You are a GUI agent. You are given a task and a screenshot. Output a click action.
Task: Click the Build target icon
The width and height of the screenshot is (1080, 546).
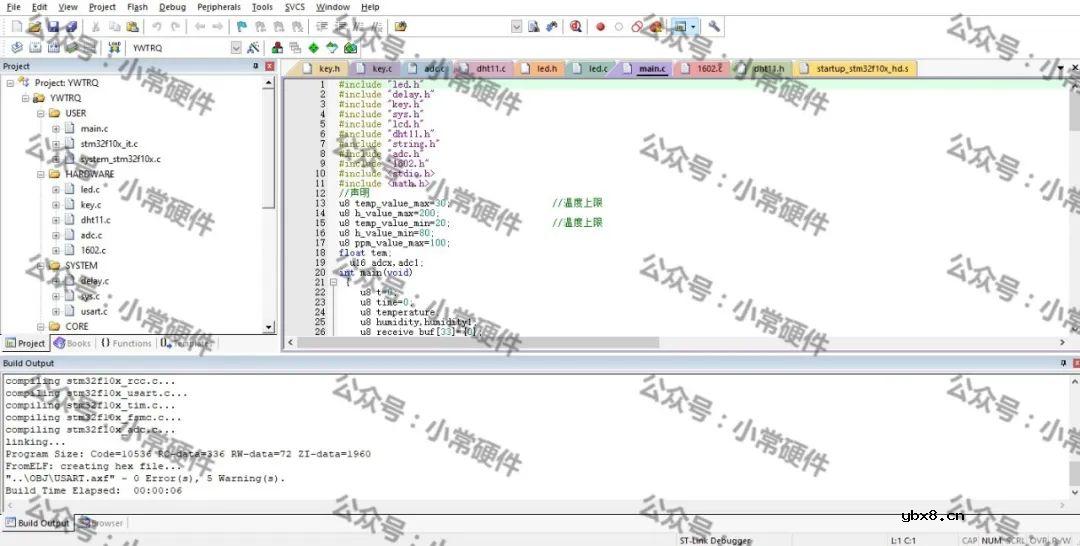coord(35,48)
